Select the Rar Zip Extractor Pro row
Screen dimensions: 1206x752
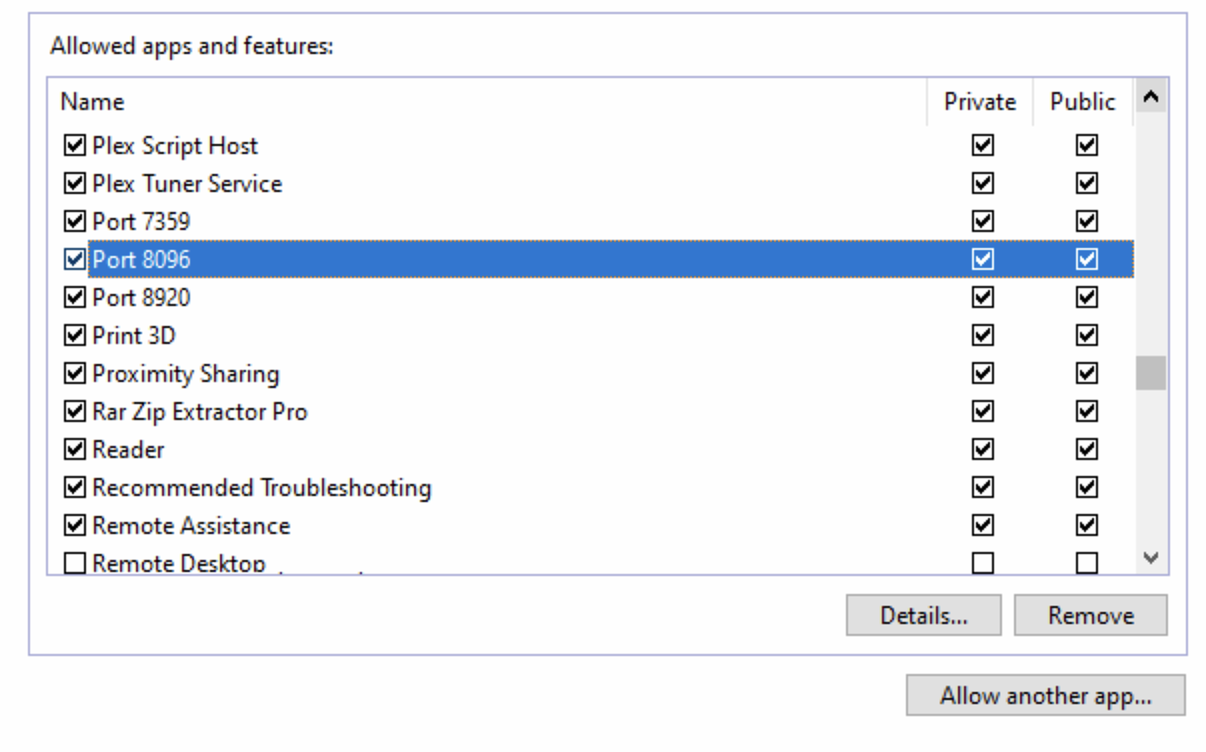click(200, 412)
